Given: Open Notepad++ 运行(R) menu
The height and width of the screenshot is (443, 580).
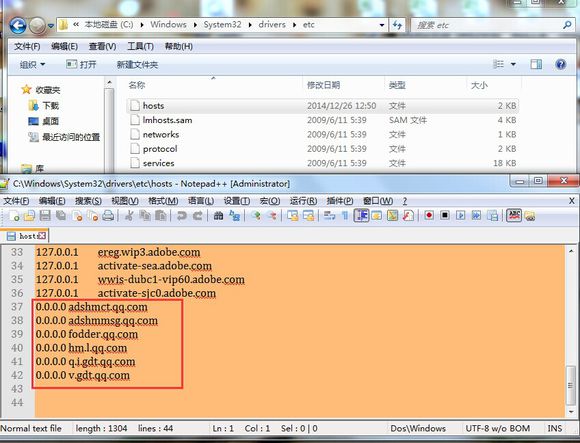Looking at the screenshot, I should pyautogui.click(x=303, y=201).
